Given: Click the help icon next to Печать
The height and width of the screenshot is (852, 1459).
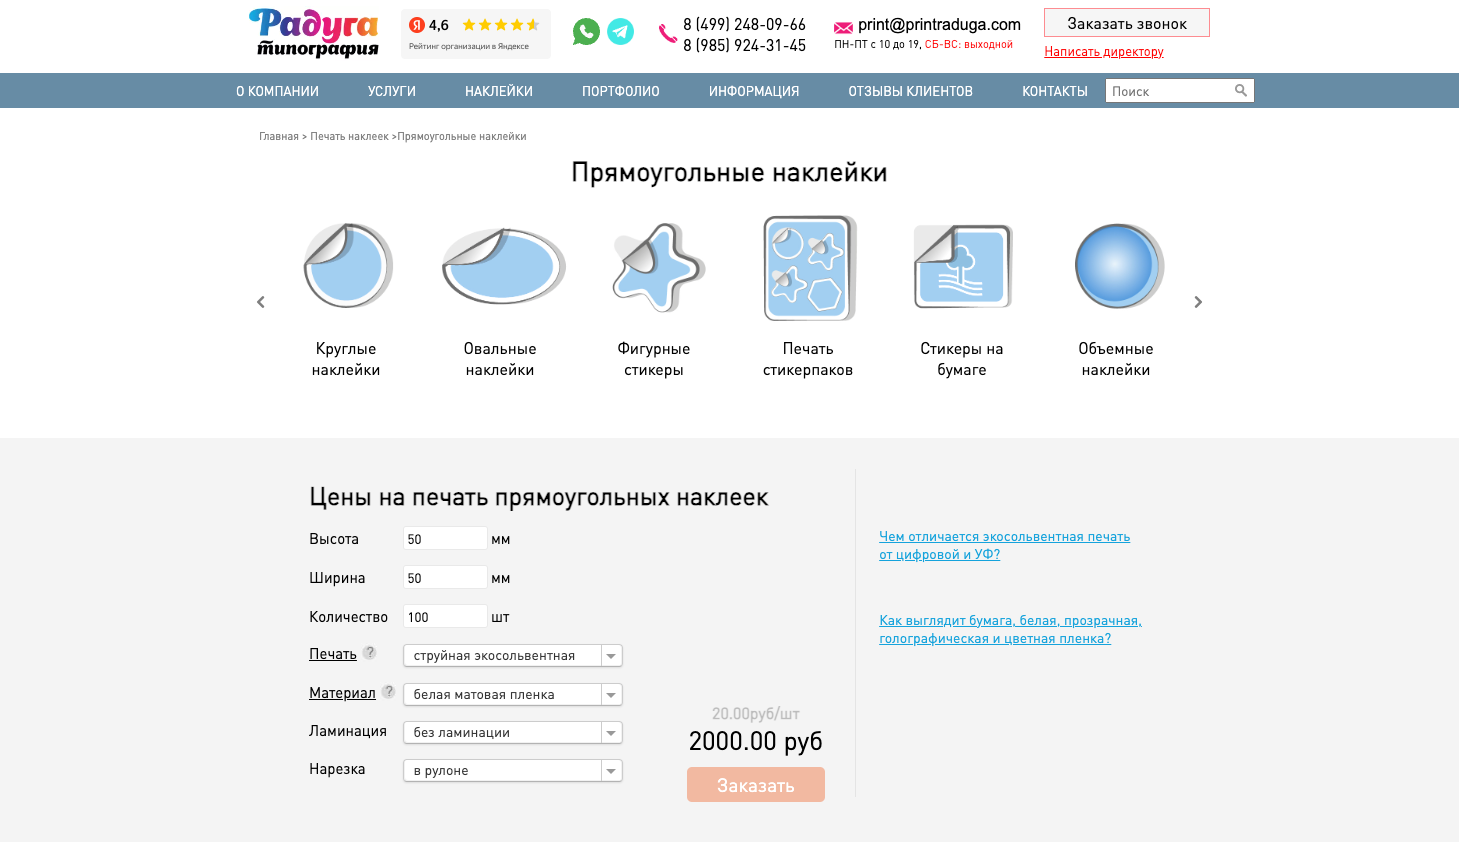Looking at the screenshot, I should pyautogui.click(x=370, y=653).
